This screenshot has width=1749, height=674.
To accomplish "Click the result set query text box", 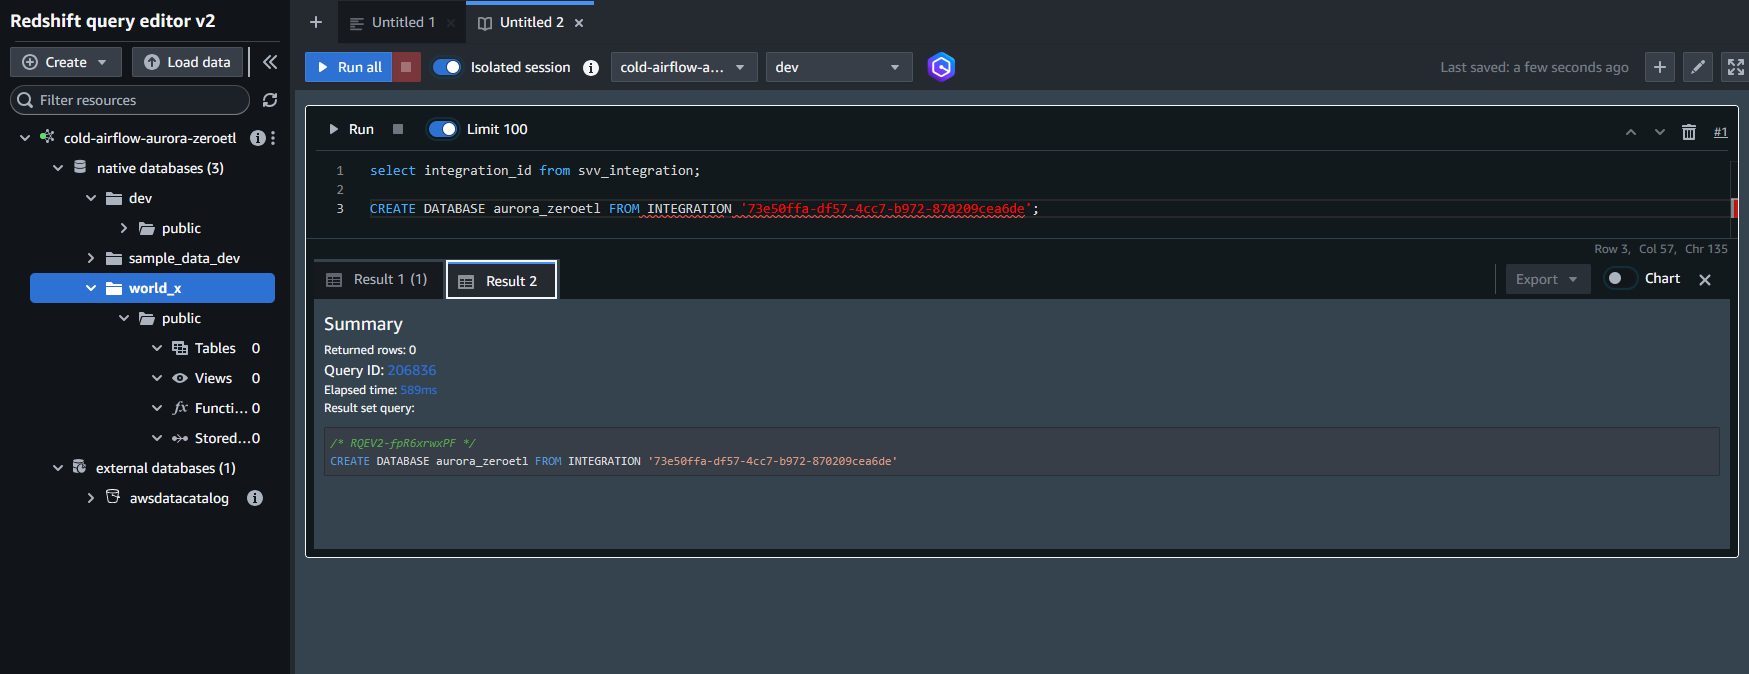I will point(1021,451).
